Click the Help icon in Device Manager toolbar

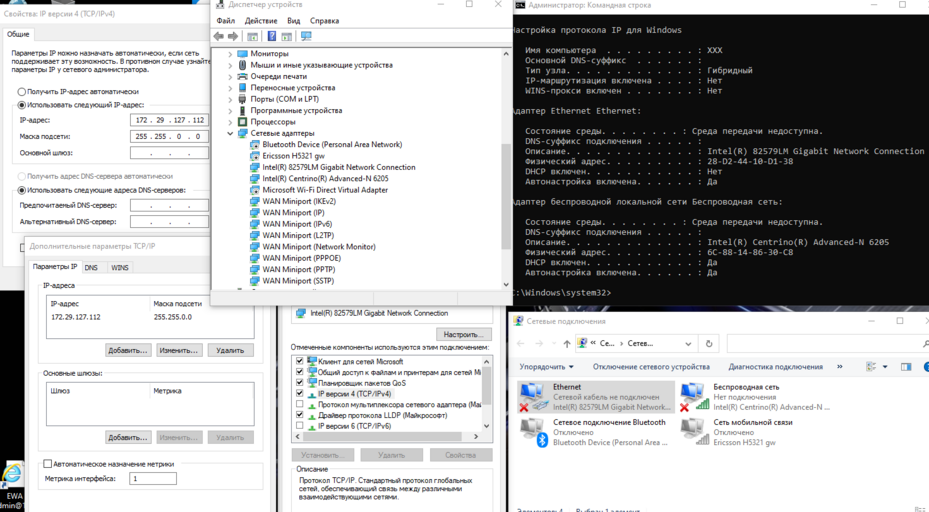271,37
